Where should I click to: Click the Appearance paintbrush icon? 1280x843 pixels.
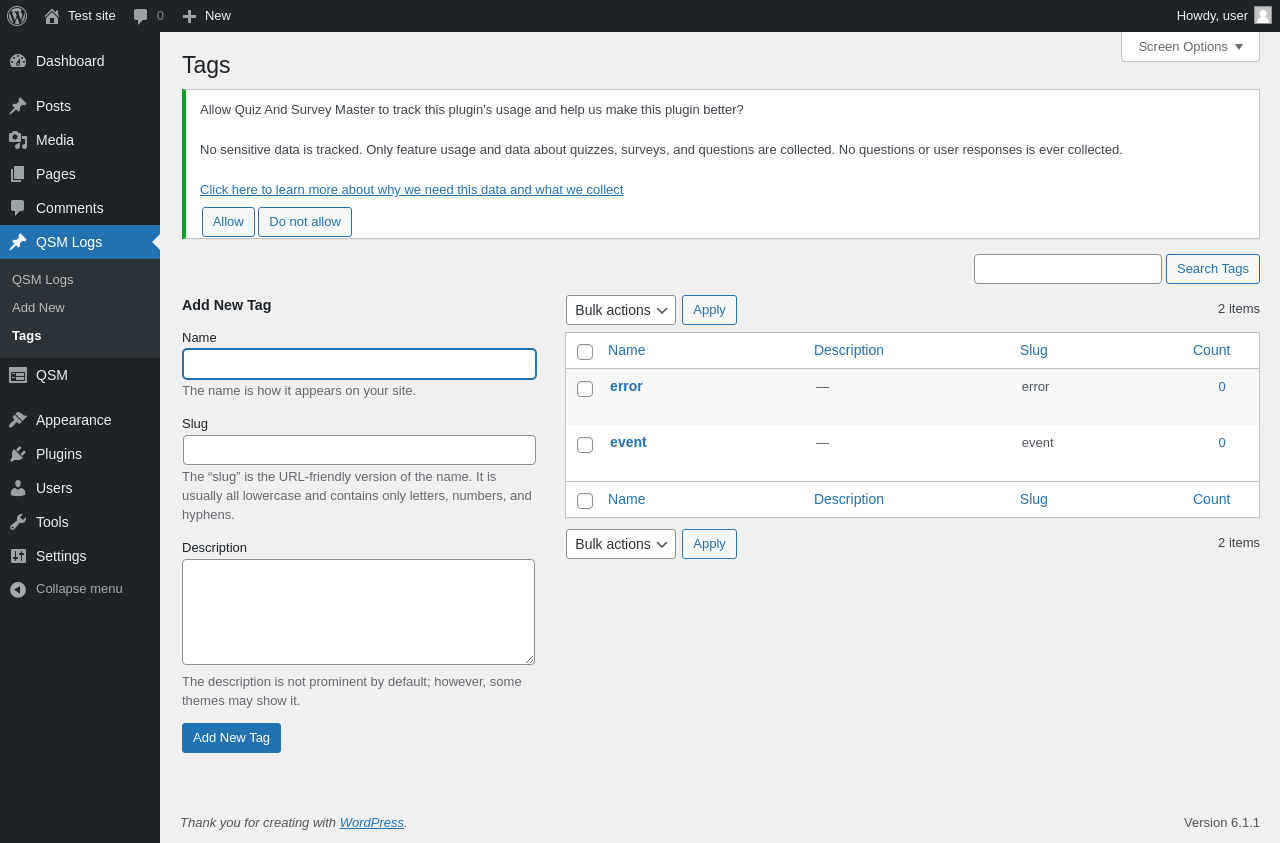(18, 420)
